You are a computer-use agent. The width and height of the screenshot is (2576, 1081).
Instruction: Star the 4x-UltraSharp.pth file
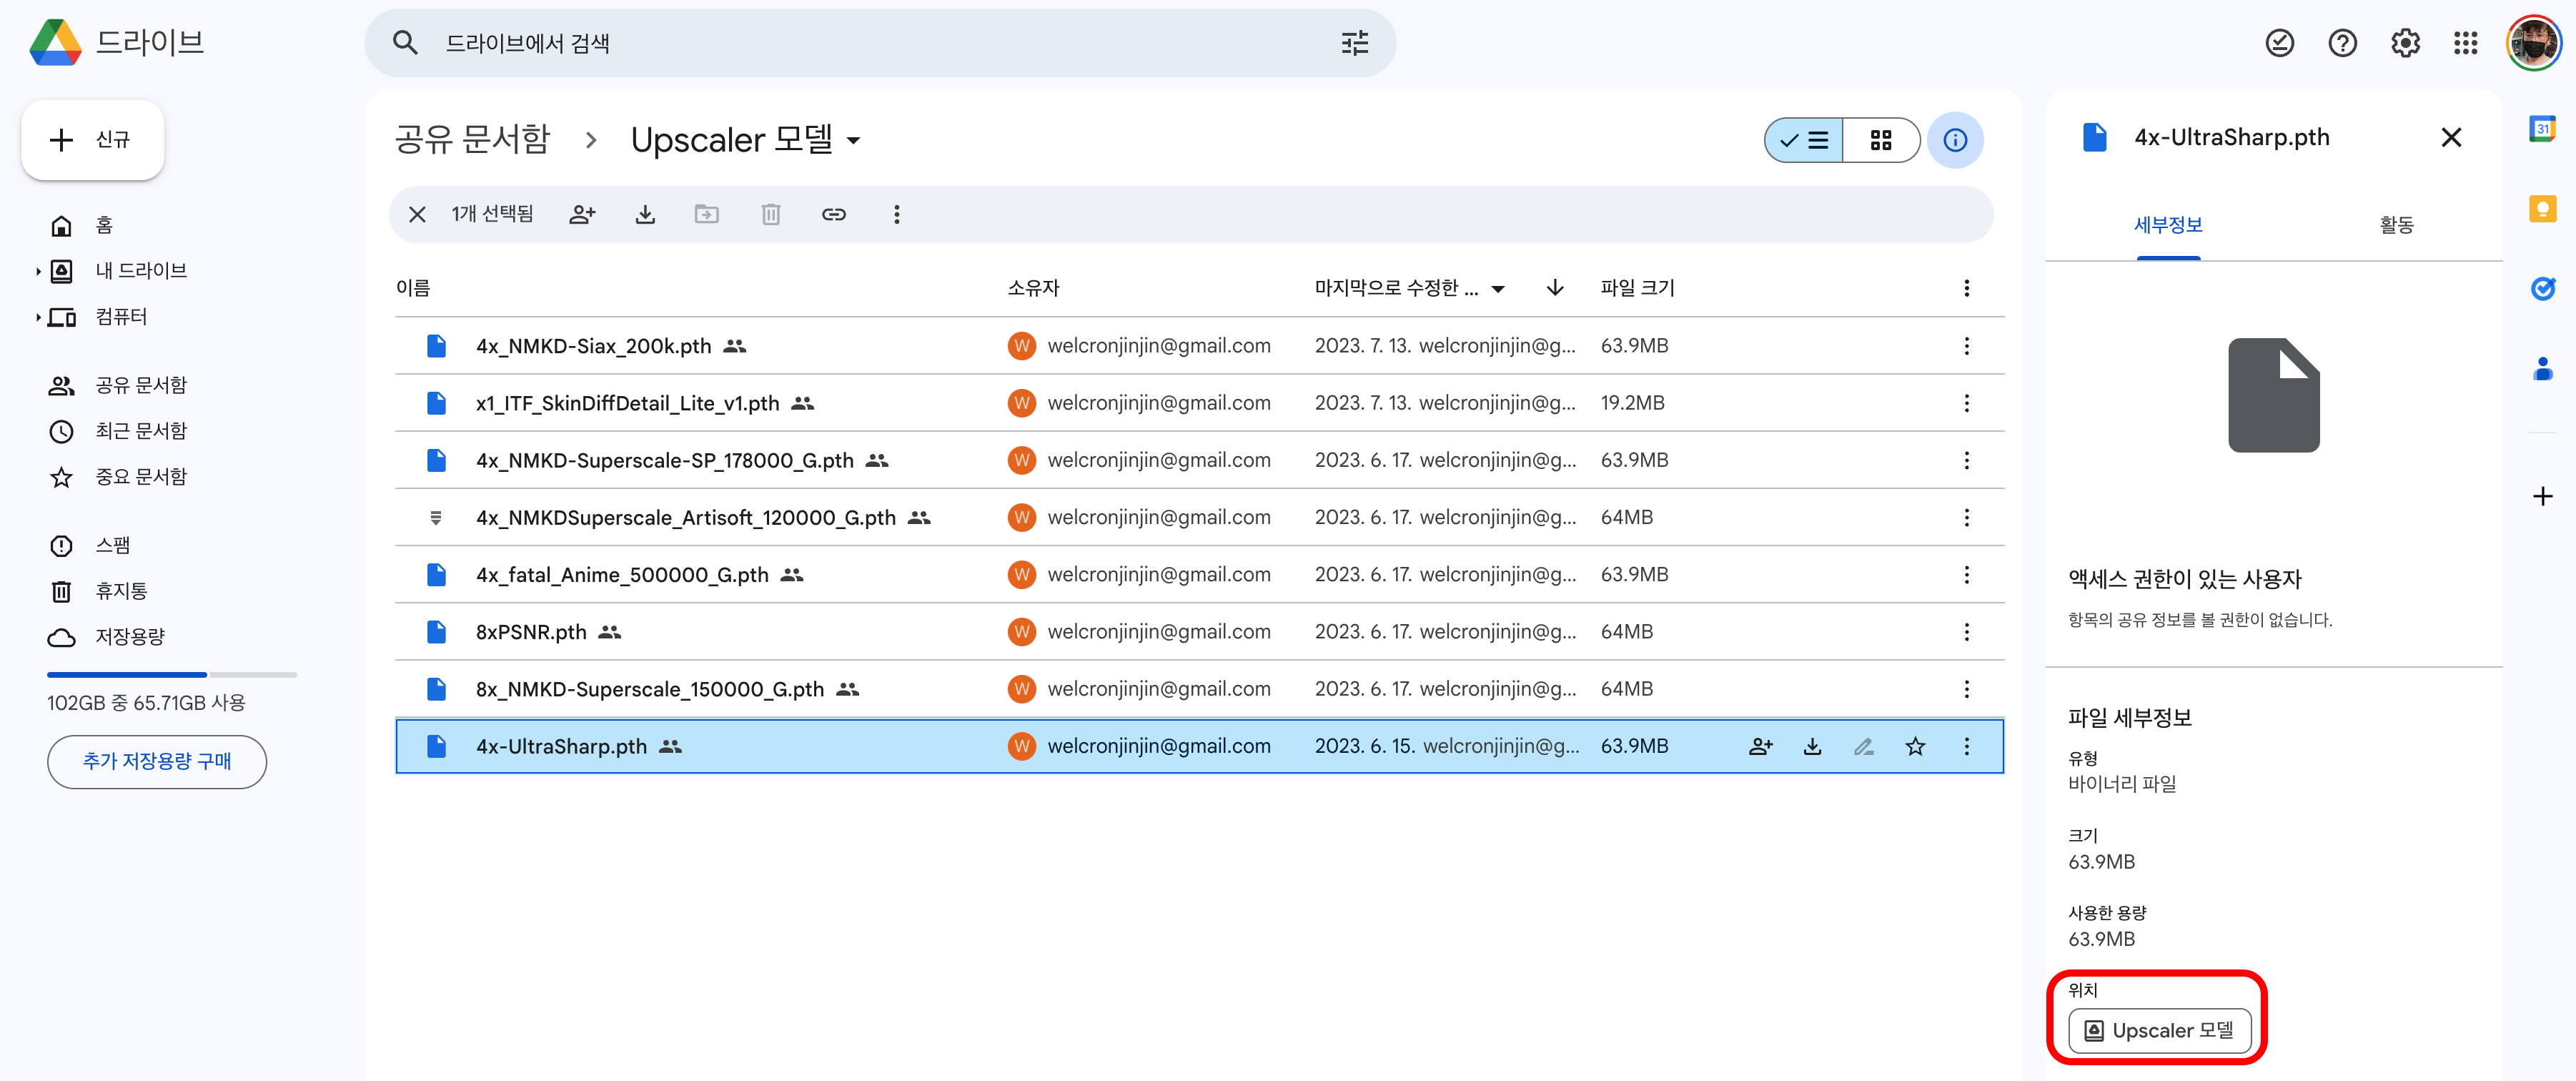[x=1914, y=746]
